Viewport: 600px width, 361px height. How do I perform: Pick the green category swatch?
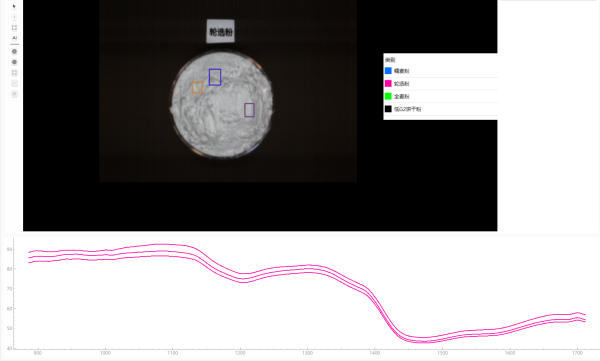point(388,96)
